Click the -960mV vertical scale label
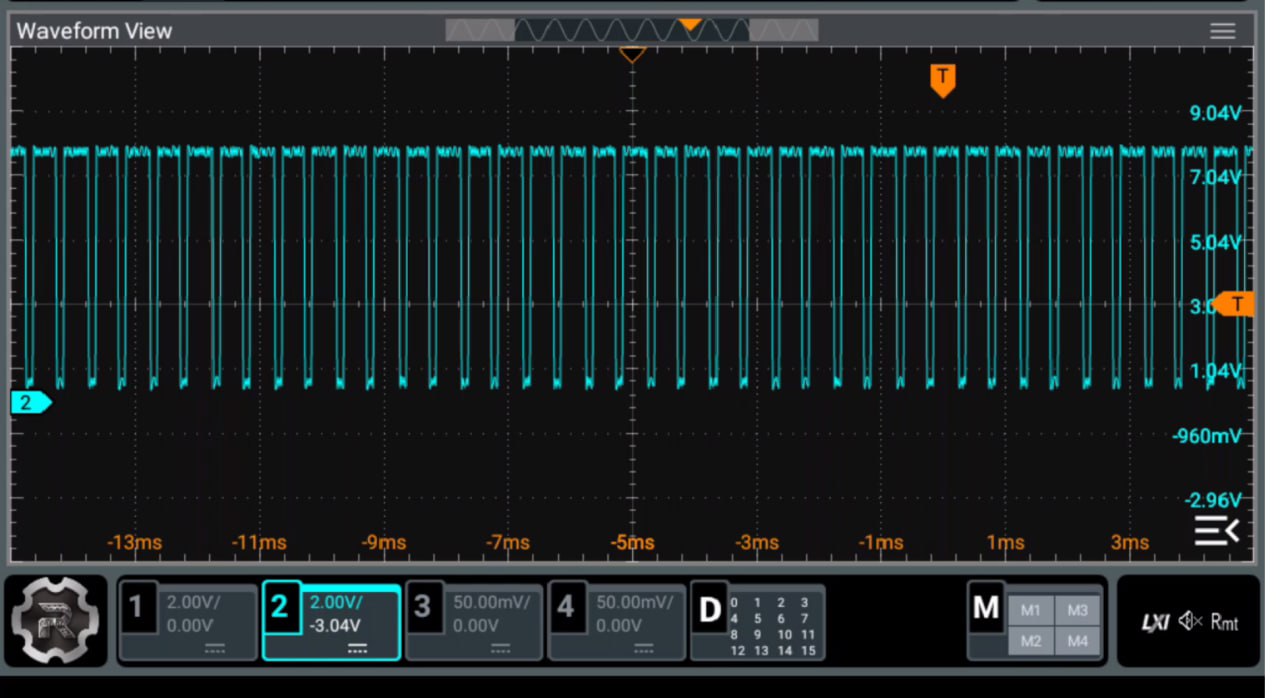This screenshot has height=698, width=1280. (x=1206, y=436)
